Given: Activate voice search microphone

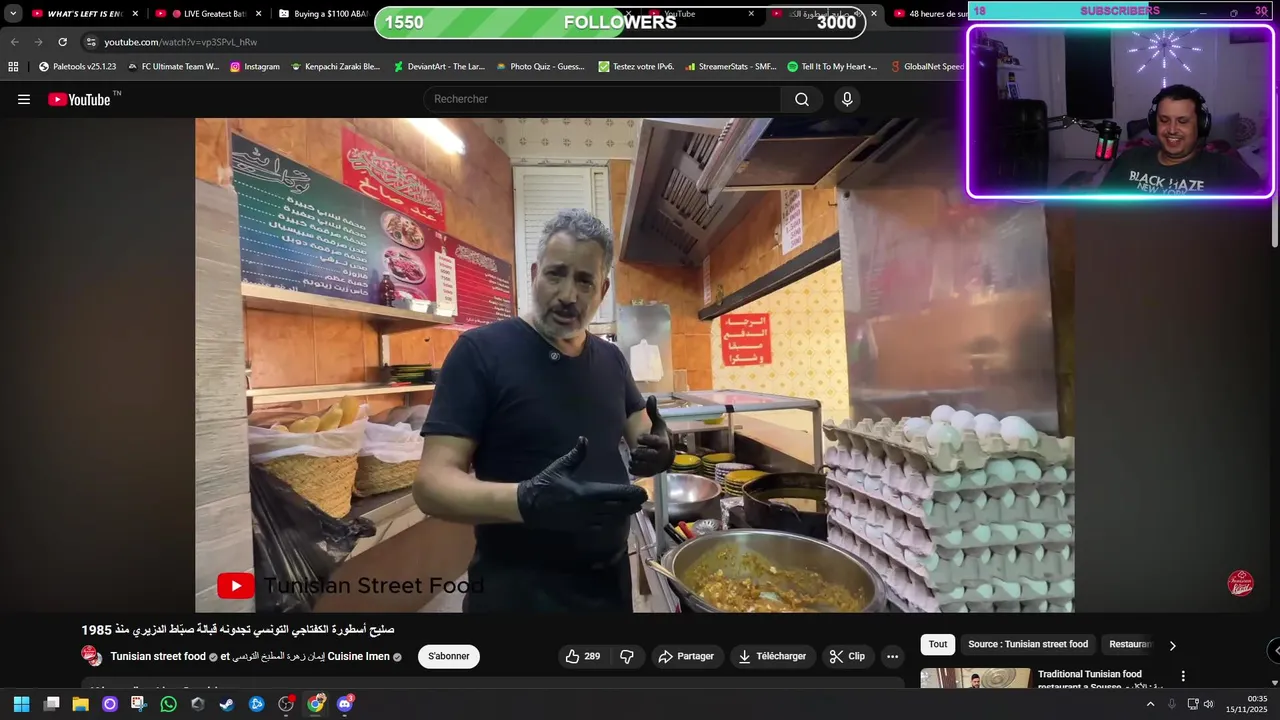Looking at the screenshot, I should tap(847, 99).
